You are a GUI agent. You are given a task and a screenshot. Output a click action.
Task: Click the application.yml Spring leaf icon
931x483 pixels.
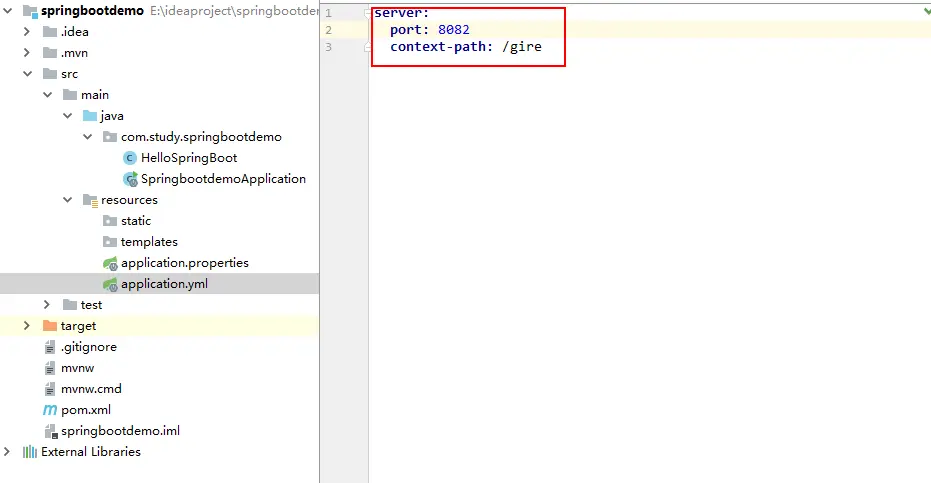point(110,284)
